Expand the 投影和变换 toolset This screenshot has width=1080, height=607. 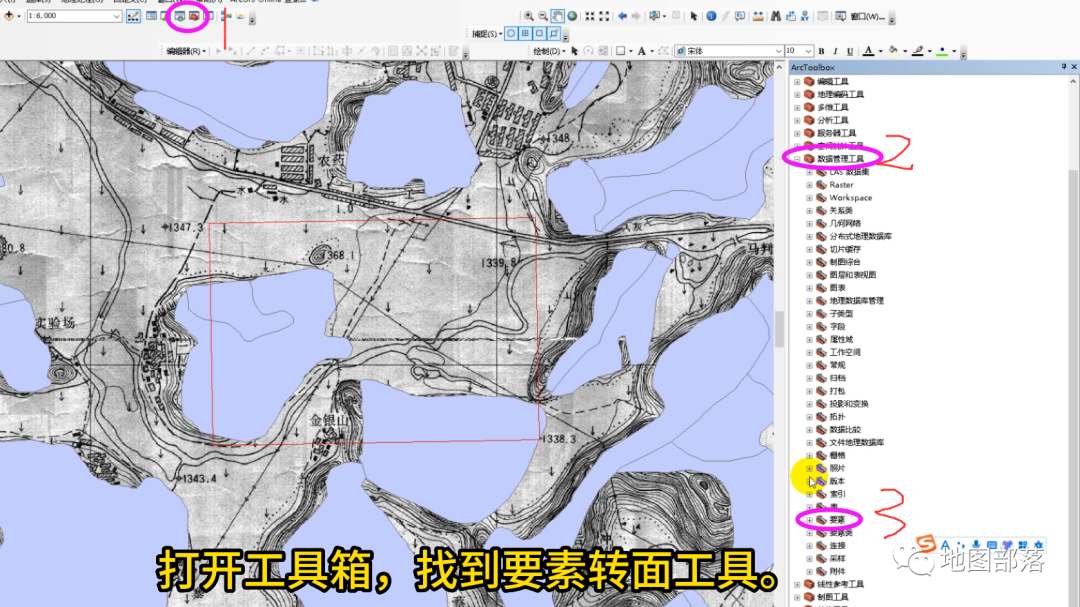809,404
